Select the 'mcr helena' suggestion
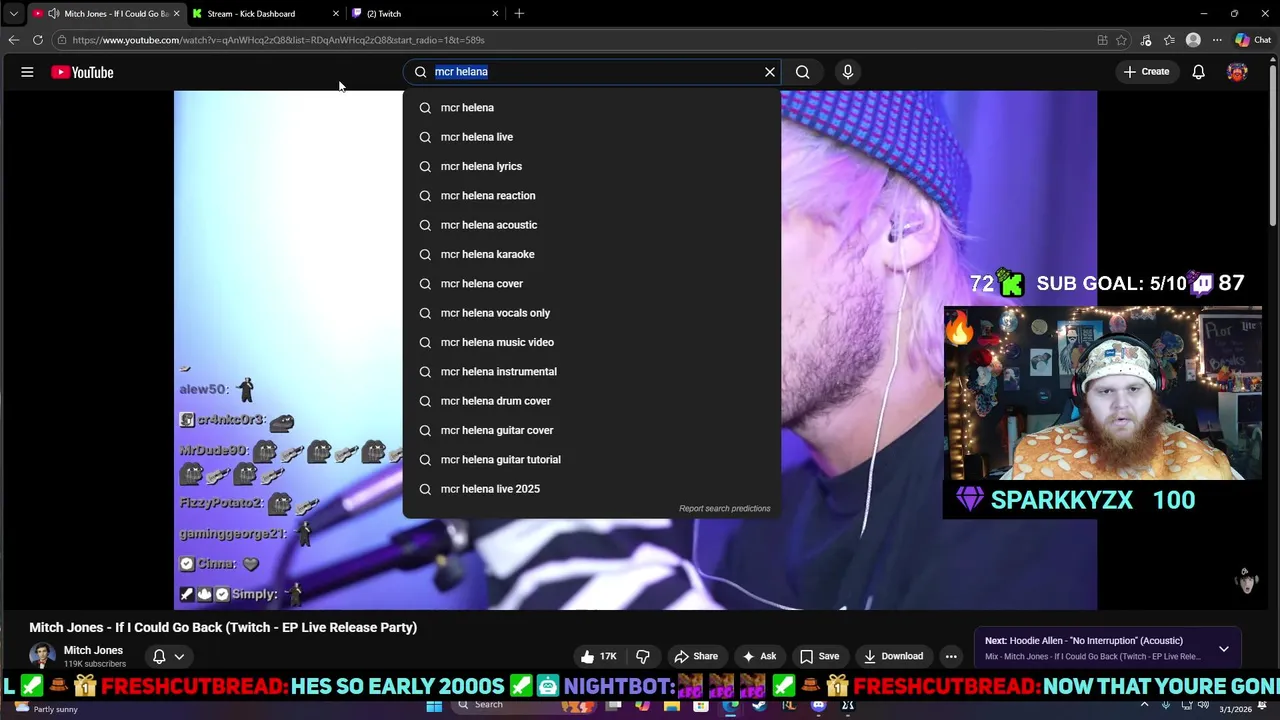 click(592, 107)
